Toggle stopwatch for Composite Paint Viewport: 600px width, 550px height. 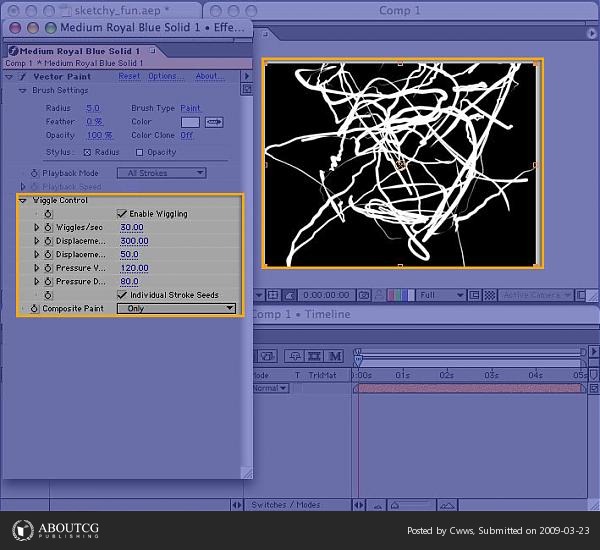(x=34, y=308)
